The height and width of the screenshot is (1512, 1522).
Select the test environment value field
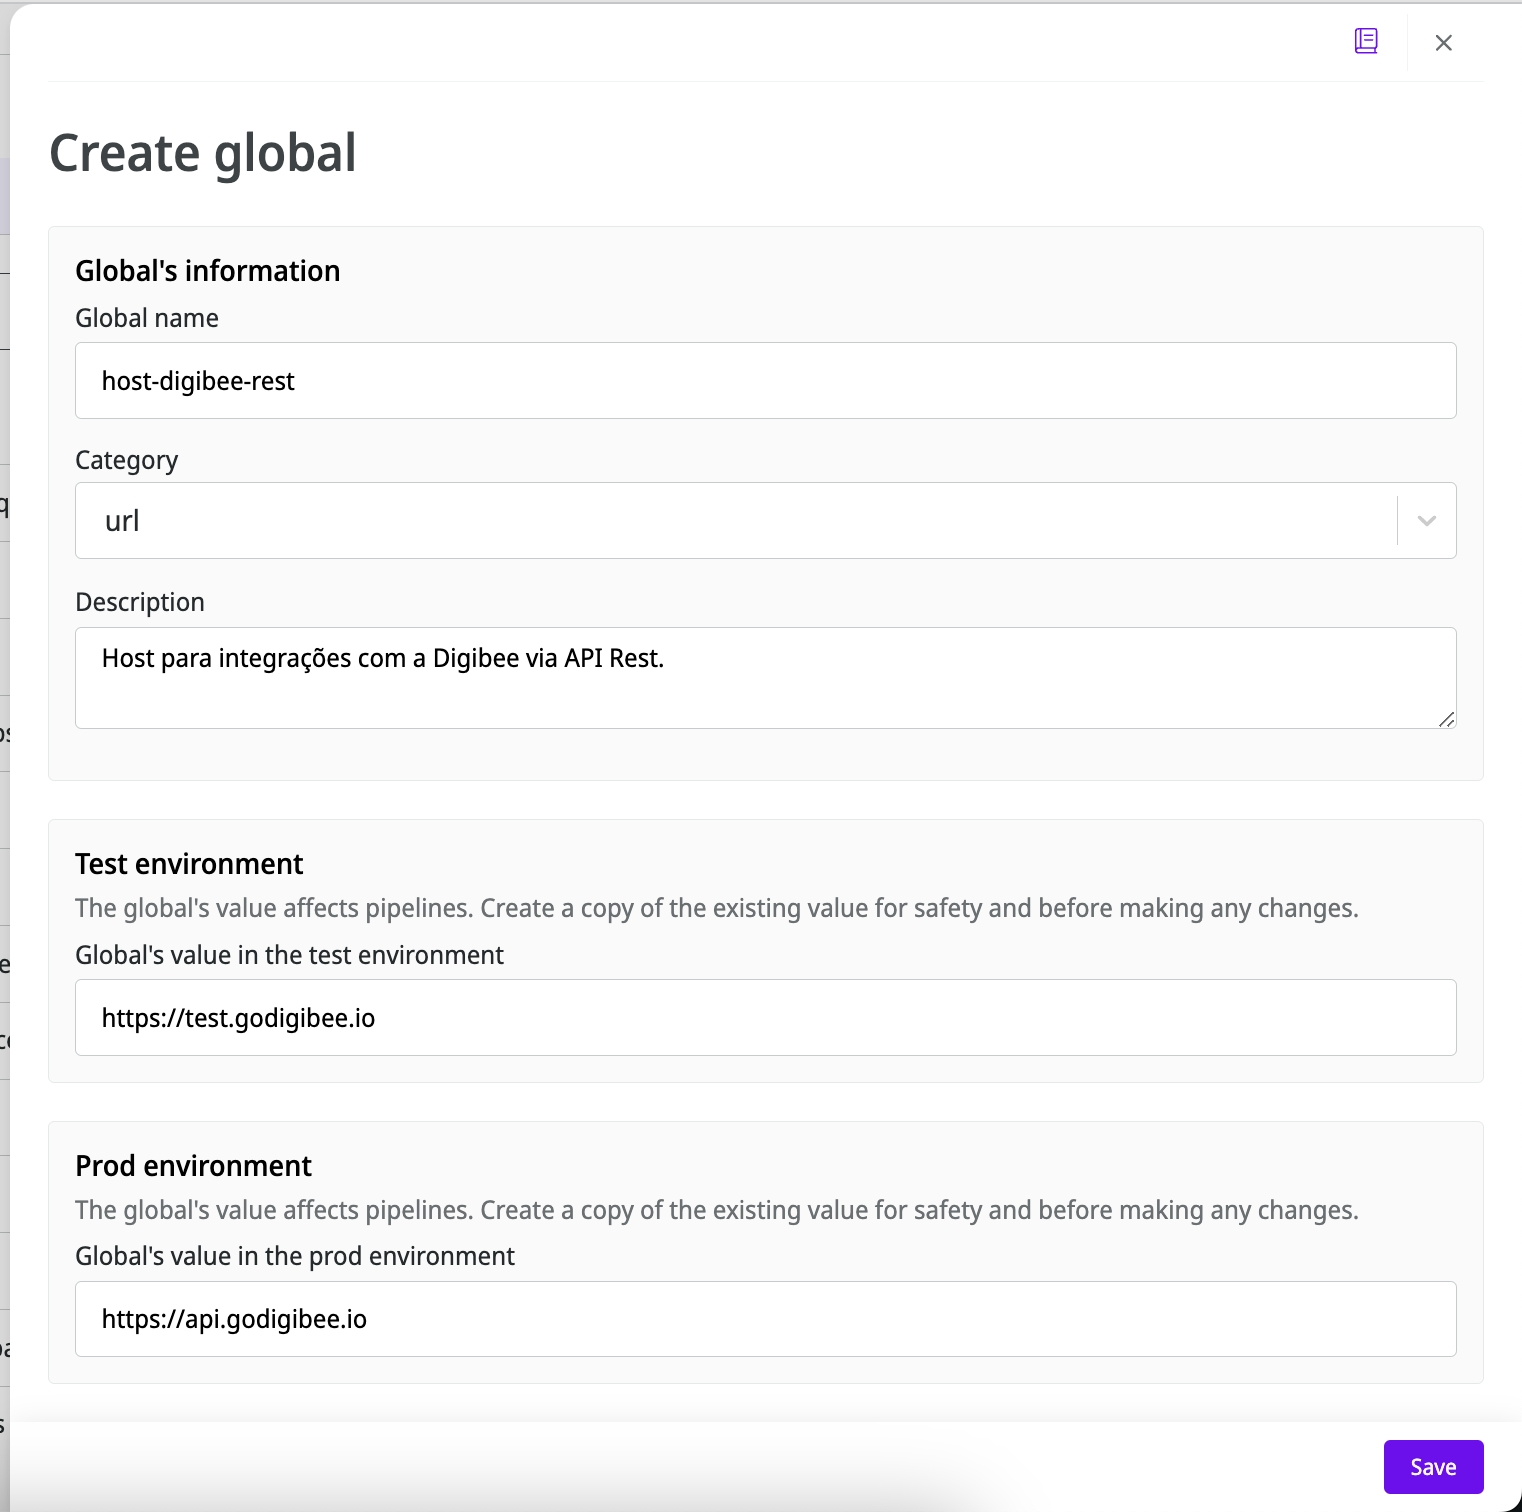point(765,1018)
